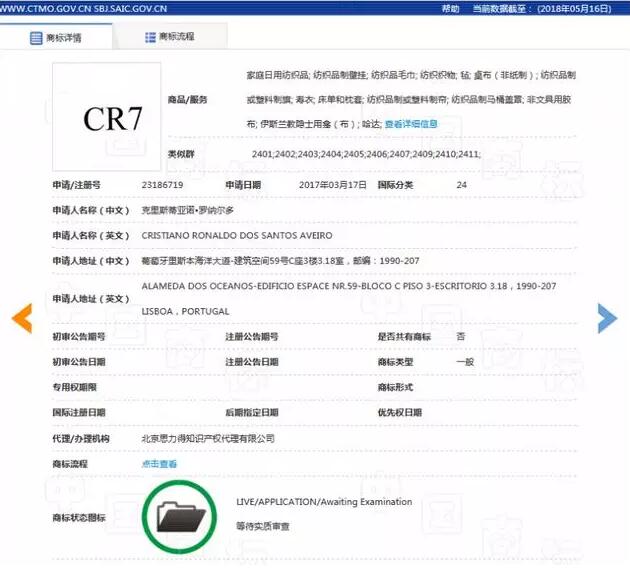
Task: Click the 注册公告期号 label
Action: coord(252,336)
